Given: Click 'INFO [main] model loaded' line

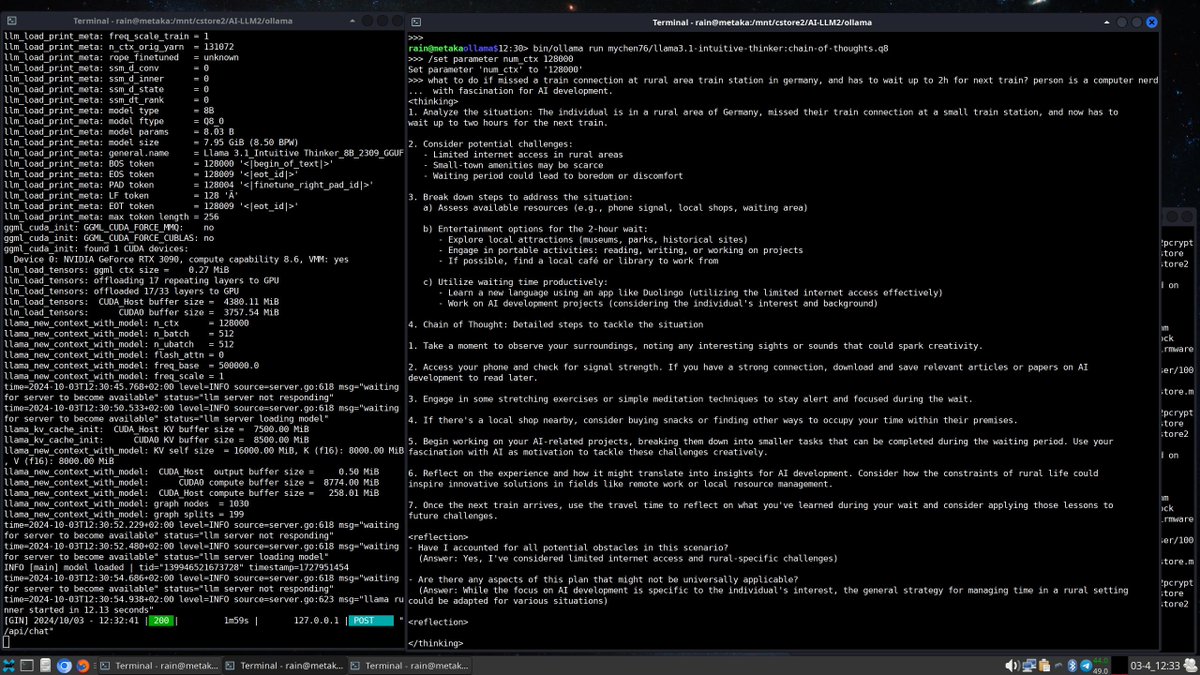Looking at the screenshot, I should [x=176, y=567].
